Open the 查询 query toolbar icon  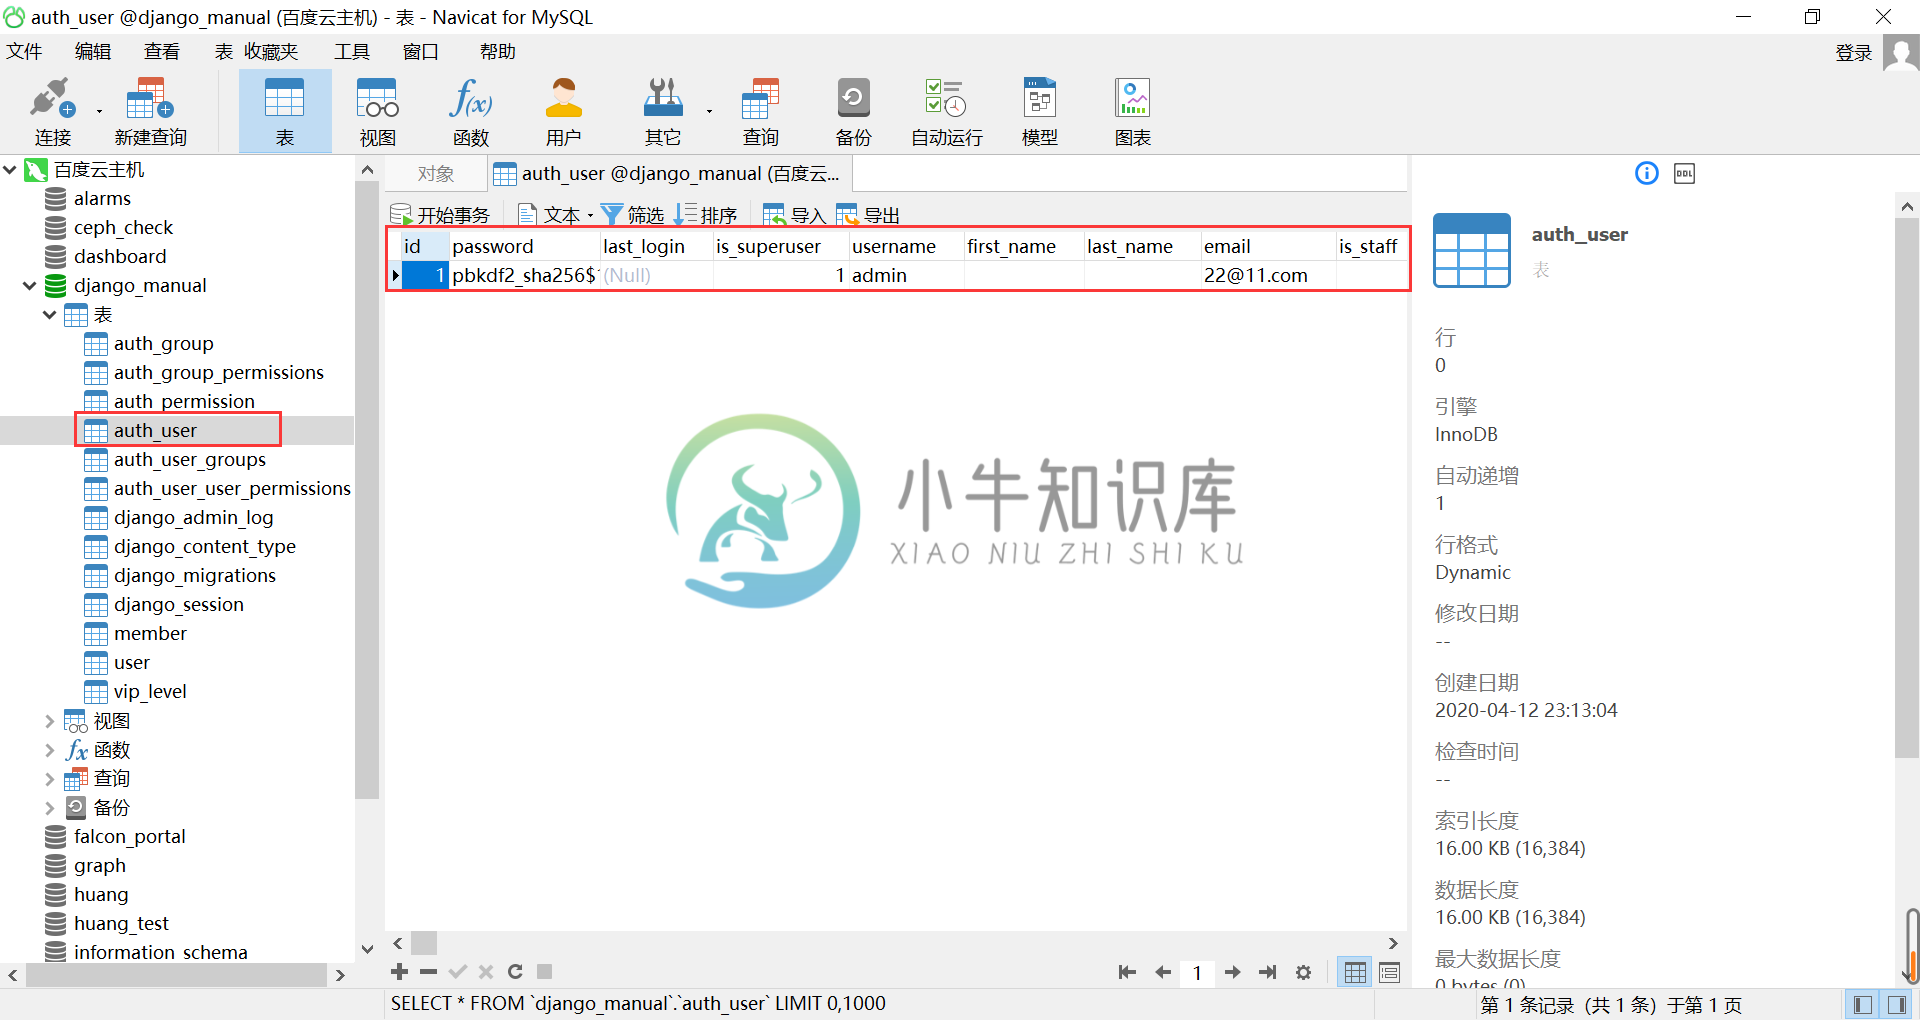coord(760,110)
